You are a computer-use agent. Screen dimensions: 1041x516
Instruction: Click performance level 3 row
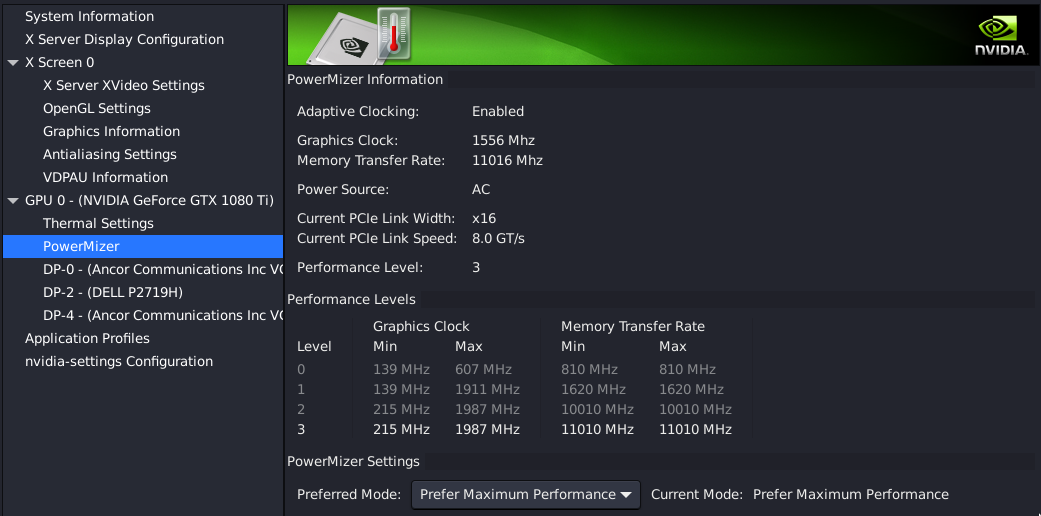click(515, 430)
